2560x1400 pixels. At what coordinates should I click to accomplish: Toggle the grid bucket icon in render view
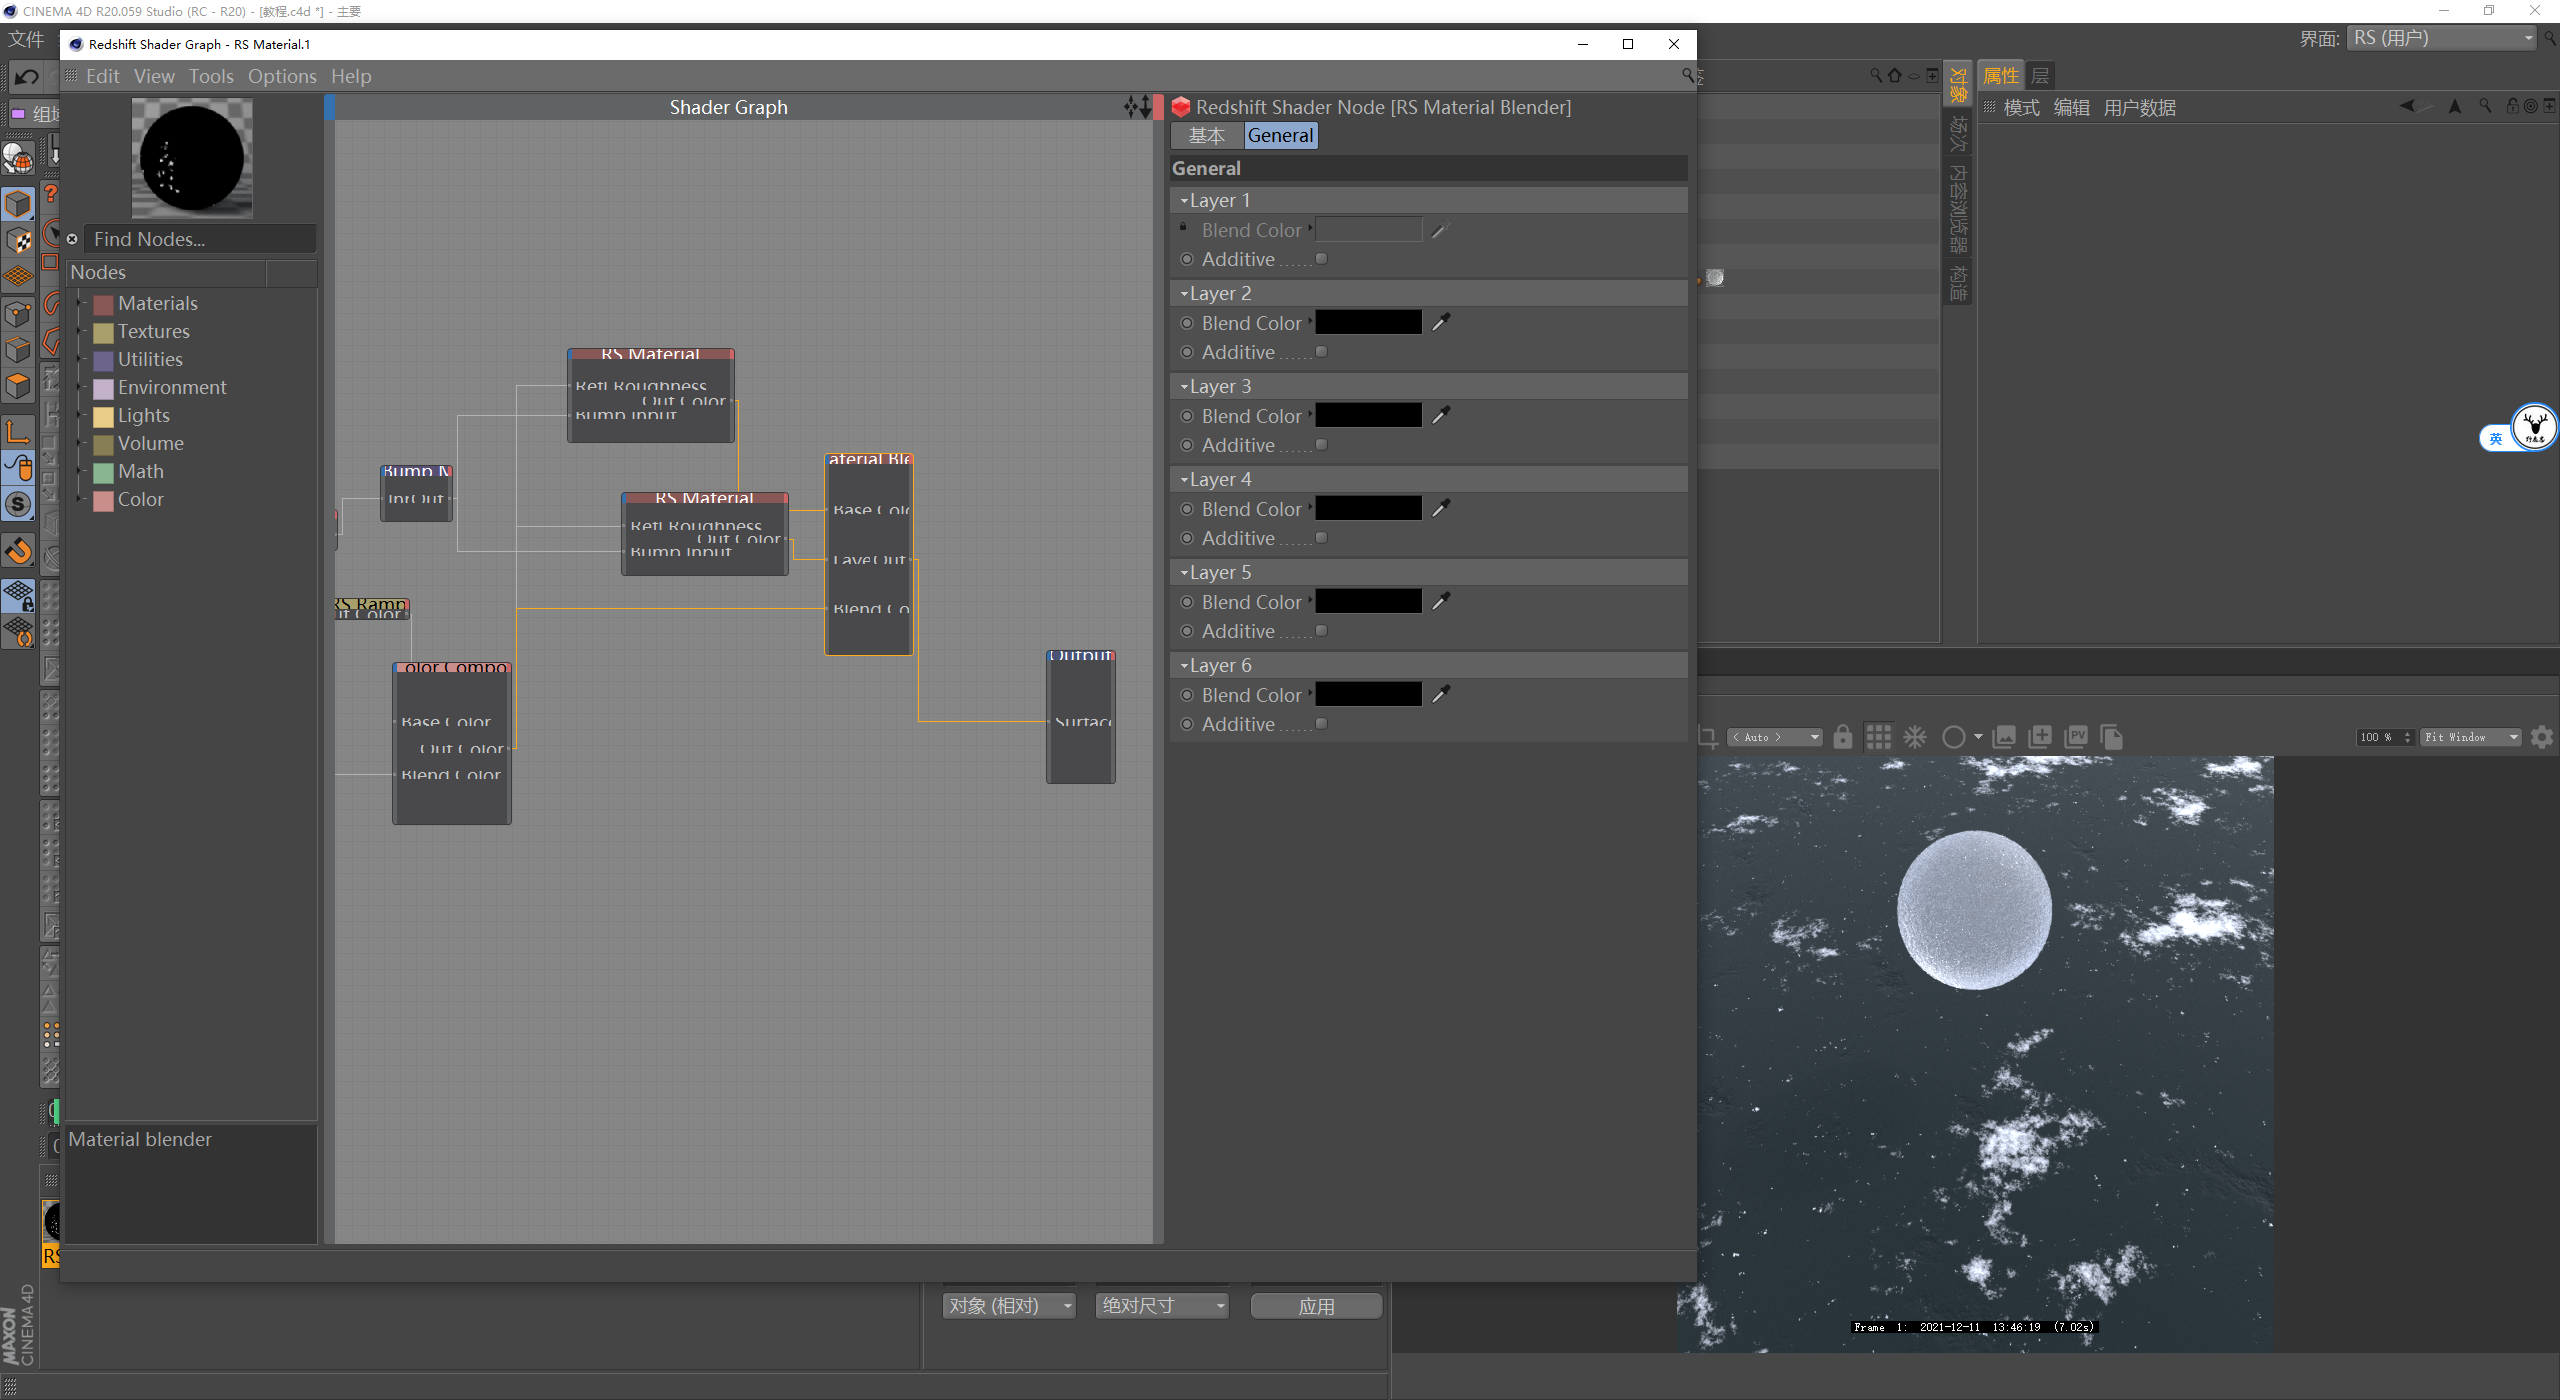tap(1878, 737)
